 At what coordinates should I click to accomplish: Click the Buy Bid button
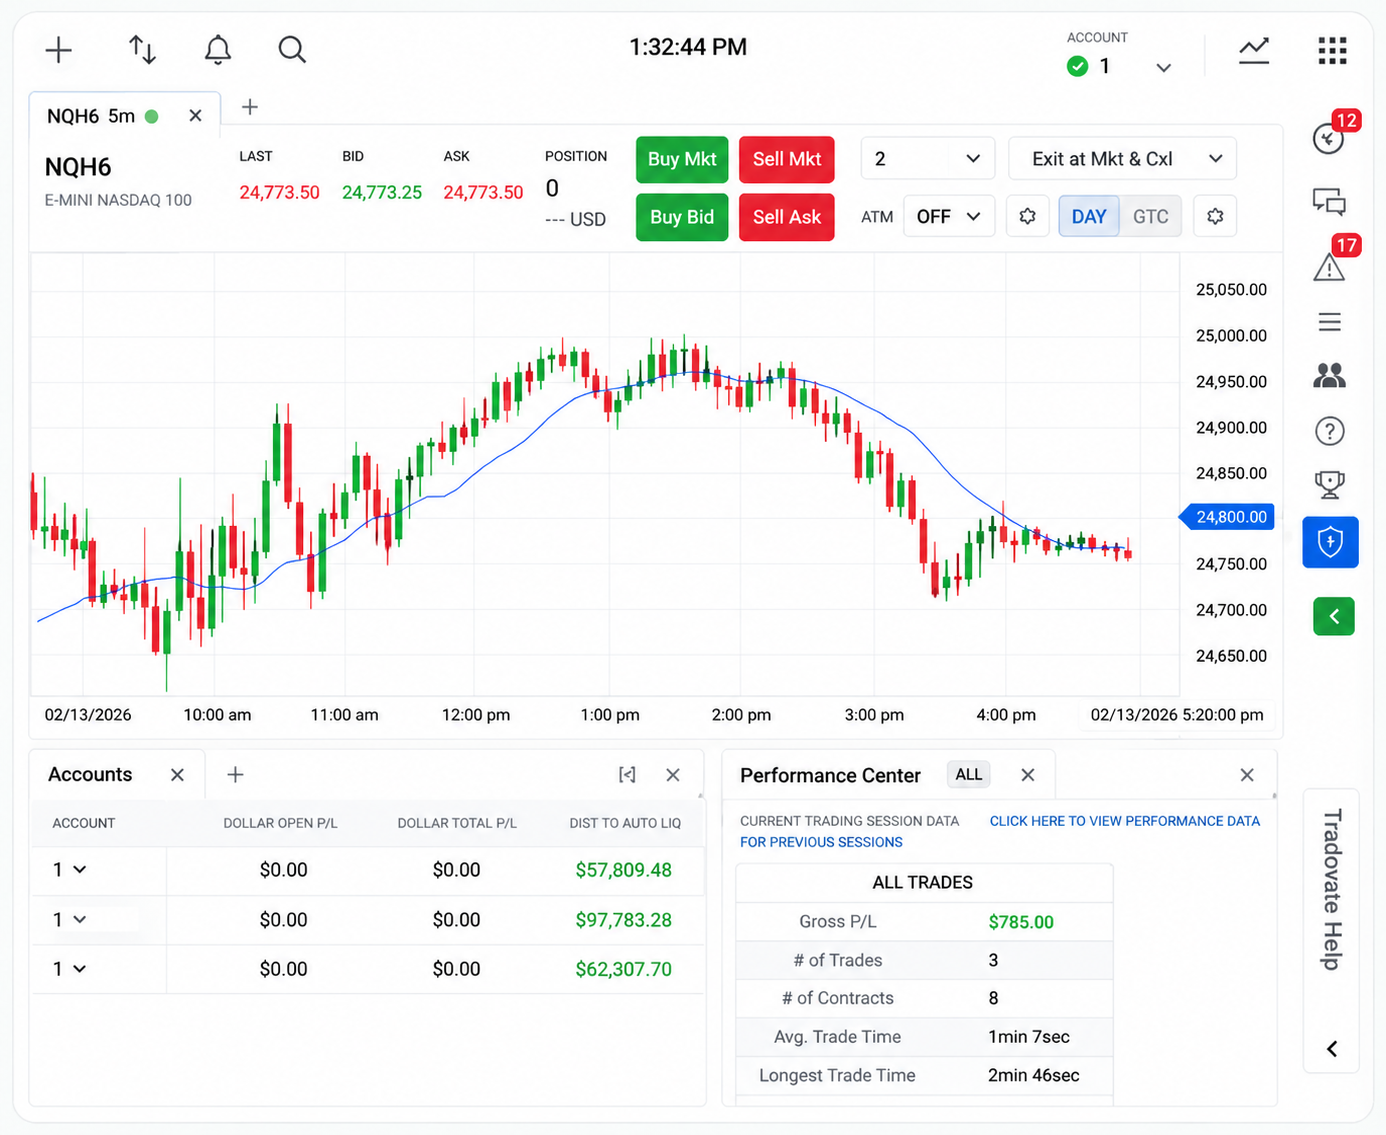coord(682,217)
